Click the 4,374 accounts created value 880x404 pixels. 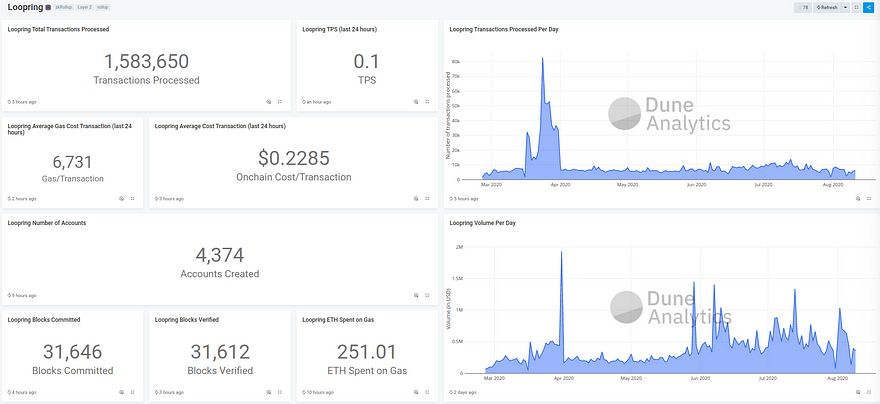(220, 255)
